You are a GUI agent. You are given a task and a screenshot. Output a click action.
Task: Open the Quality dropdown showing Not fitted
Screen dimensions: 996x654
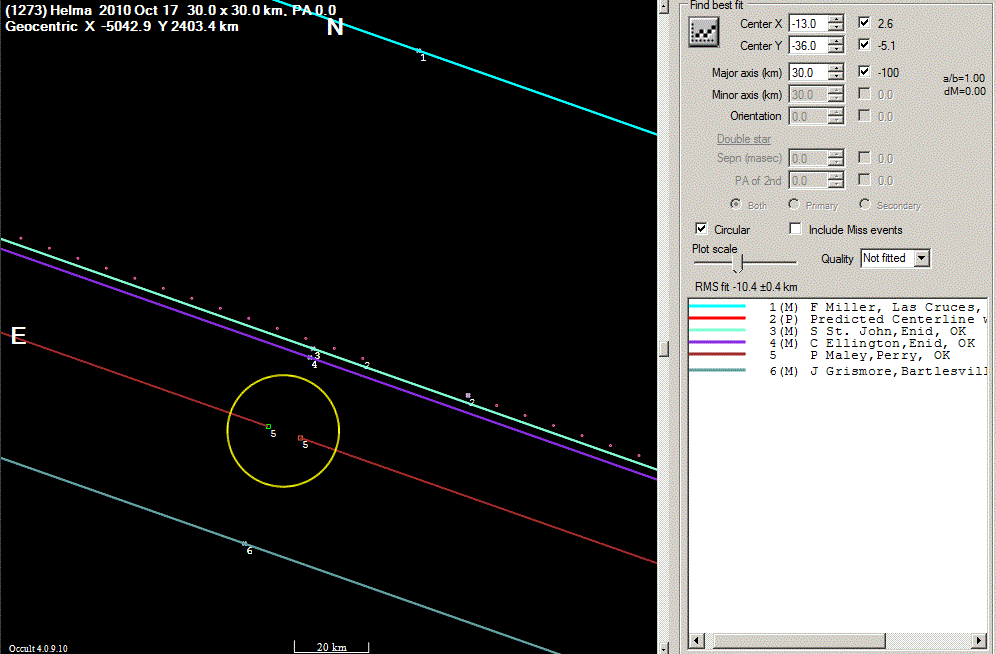click(x=921, y=258)
